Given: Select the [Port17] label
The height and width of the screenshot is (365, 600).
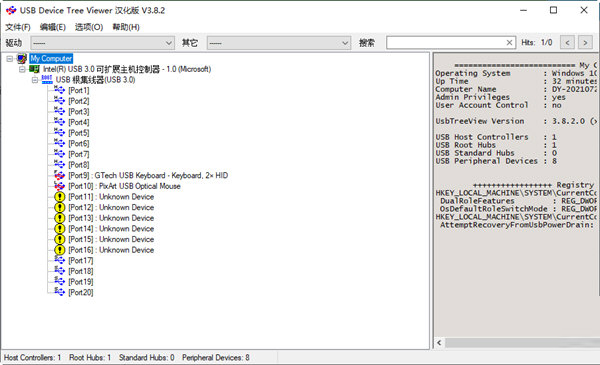Looking at the screenshot, I should pos(81,260).
